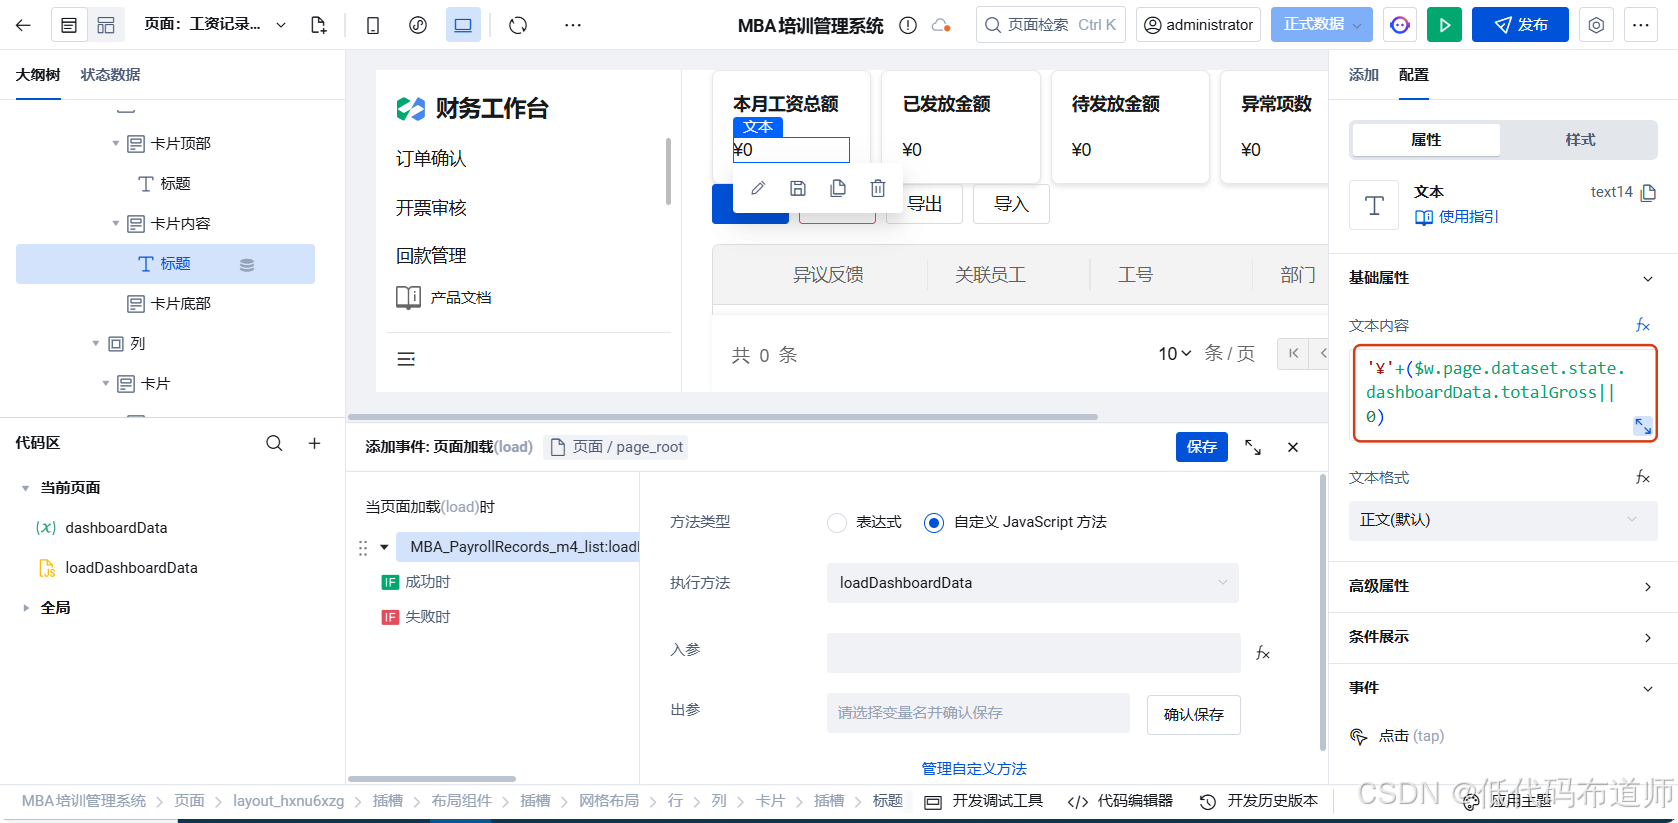The image size is (1678, 823).
Task: Expand the event panel to fullscreen
Action: point(1253,447)
